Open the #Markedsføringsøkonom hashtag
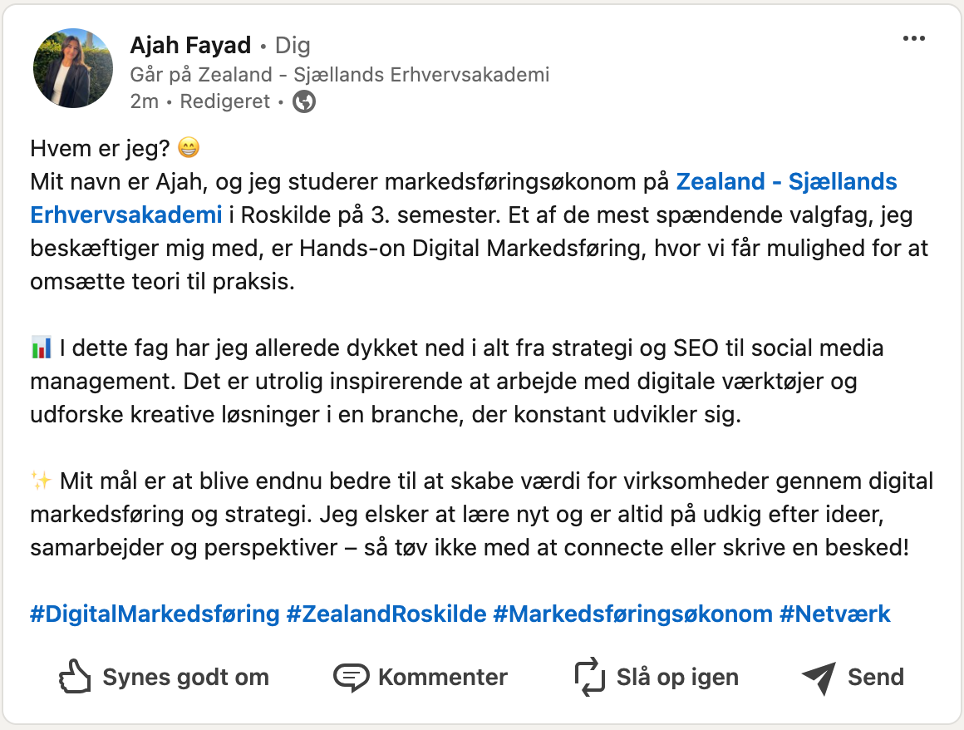The width and height of the screenshot is (964, 730). (632, 613)
